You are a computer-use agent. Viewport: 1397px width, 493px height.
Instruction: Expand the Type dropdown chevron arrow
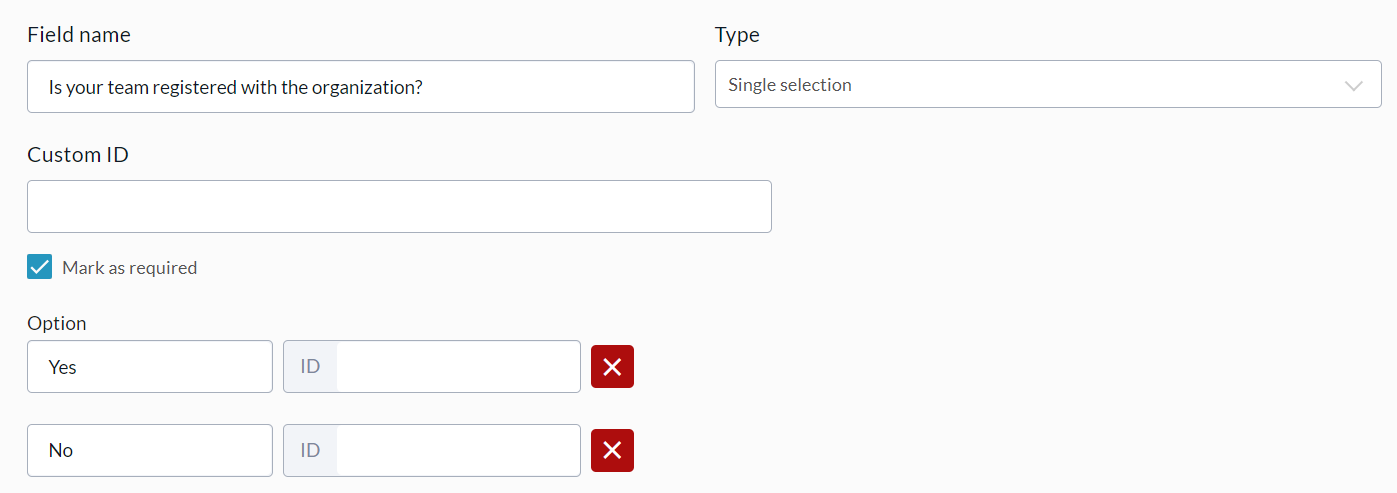click(1354, 86)
